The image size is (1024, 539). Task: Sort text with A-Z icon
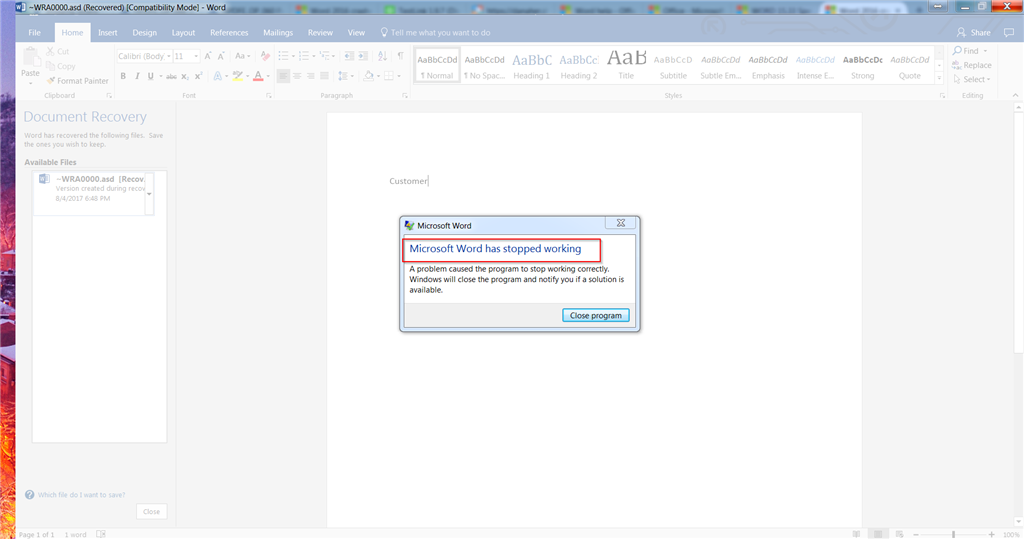[x=383, y=56]
